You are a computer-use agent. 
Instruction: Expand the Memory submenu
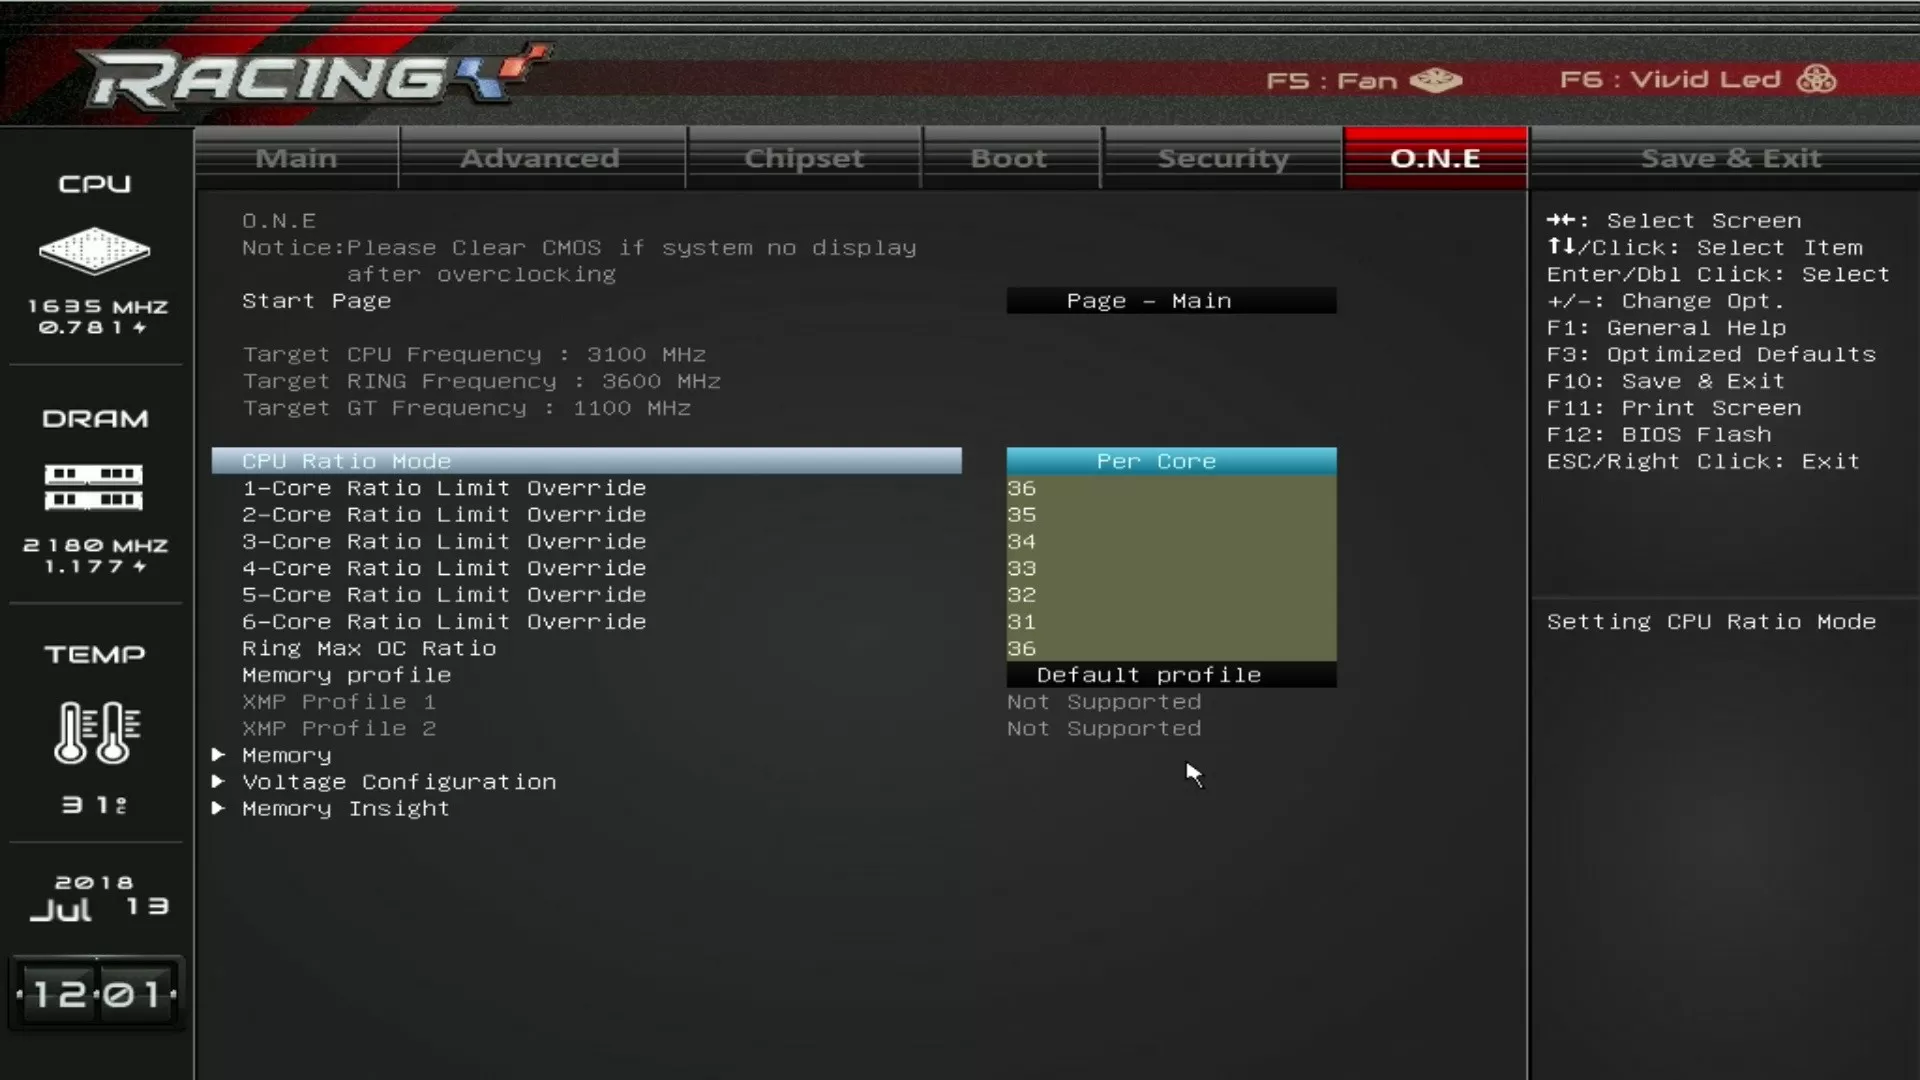(286, 755)
